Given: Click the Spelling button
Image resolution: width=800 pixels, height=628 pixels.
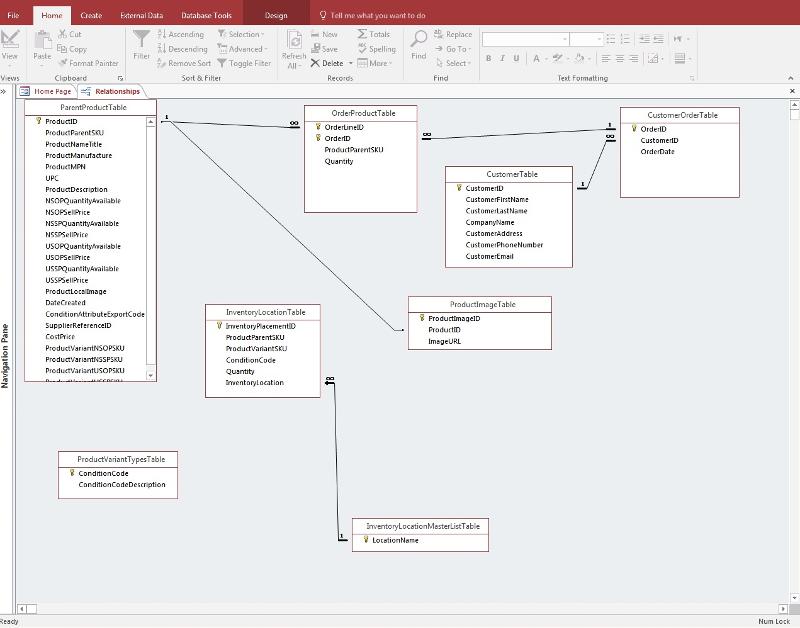Looking at the screenshot, I should click(376, 49).
